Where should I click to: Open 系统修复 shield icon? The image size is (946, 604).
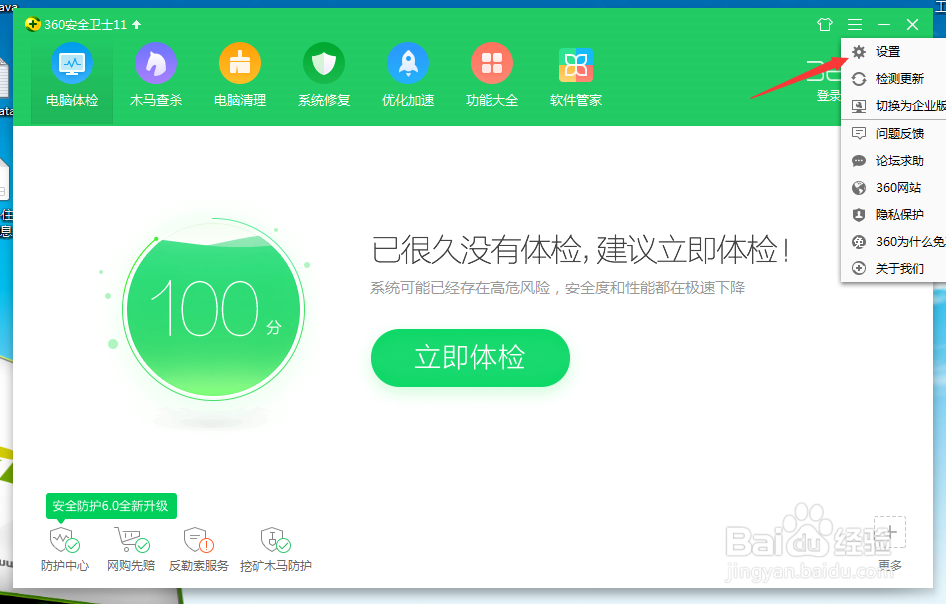[324, 63]
